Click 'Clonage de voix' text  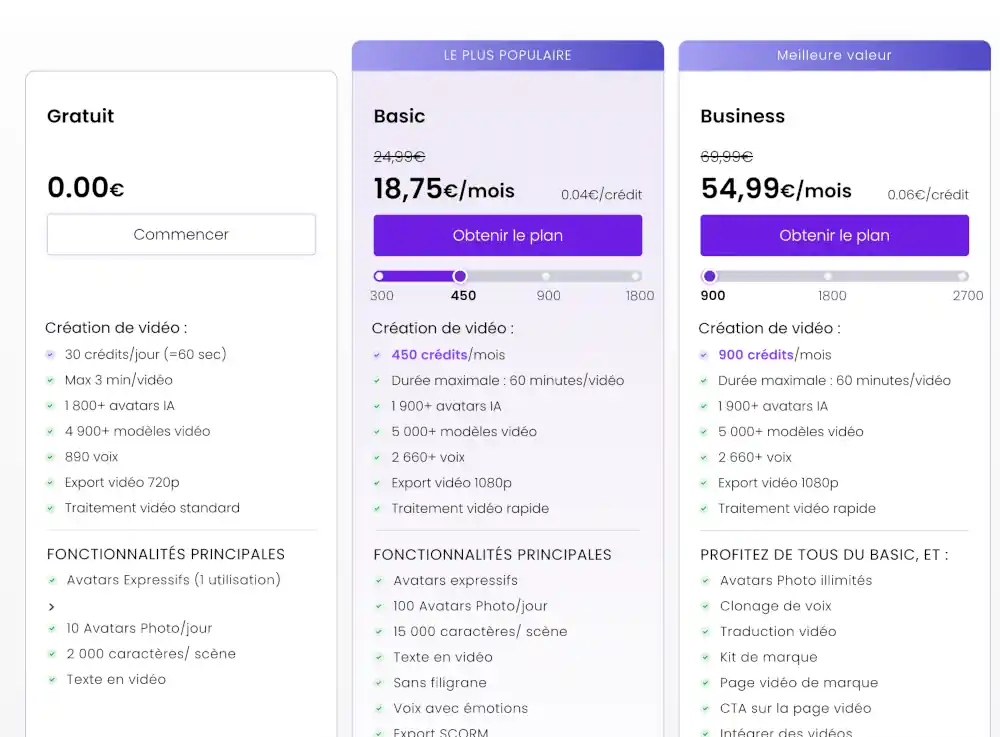tap(776, 606)
